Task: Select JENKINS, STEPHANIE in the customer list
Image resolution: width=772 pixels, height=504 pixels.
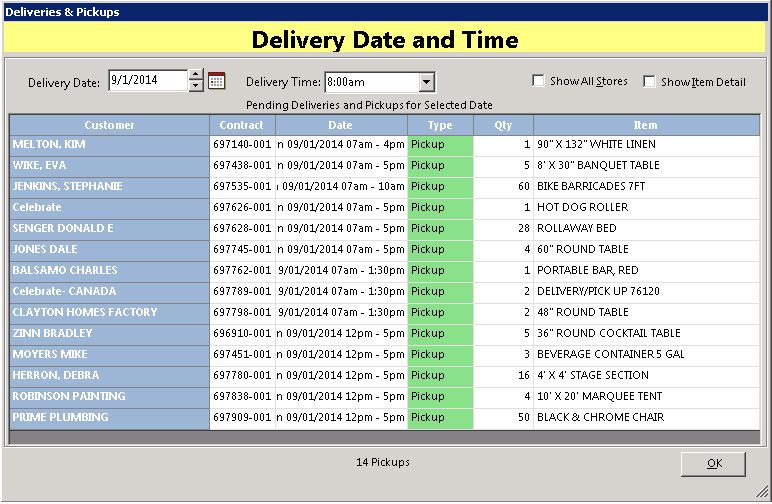Action: (109, 186)
